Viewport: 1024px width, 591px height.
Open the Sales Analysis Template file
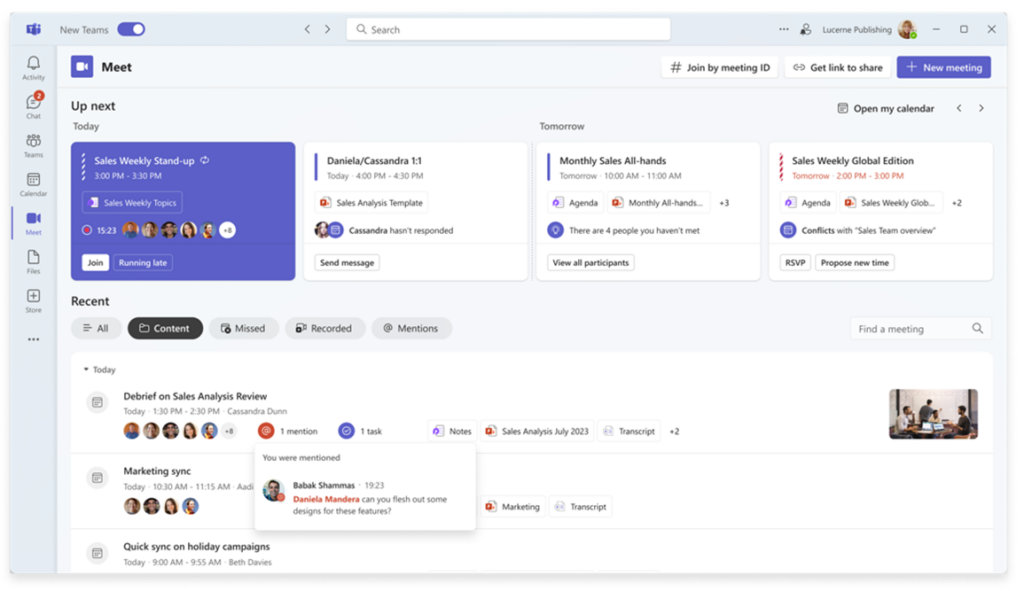click(371, 202)
